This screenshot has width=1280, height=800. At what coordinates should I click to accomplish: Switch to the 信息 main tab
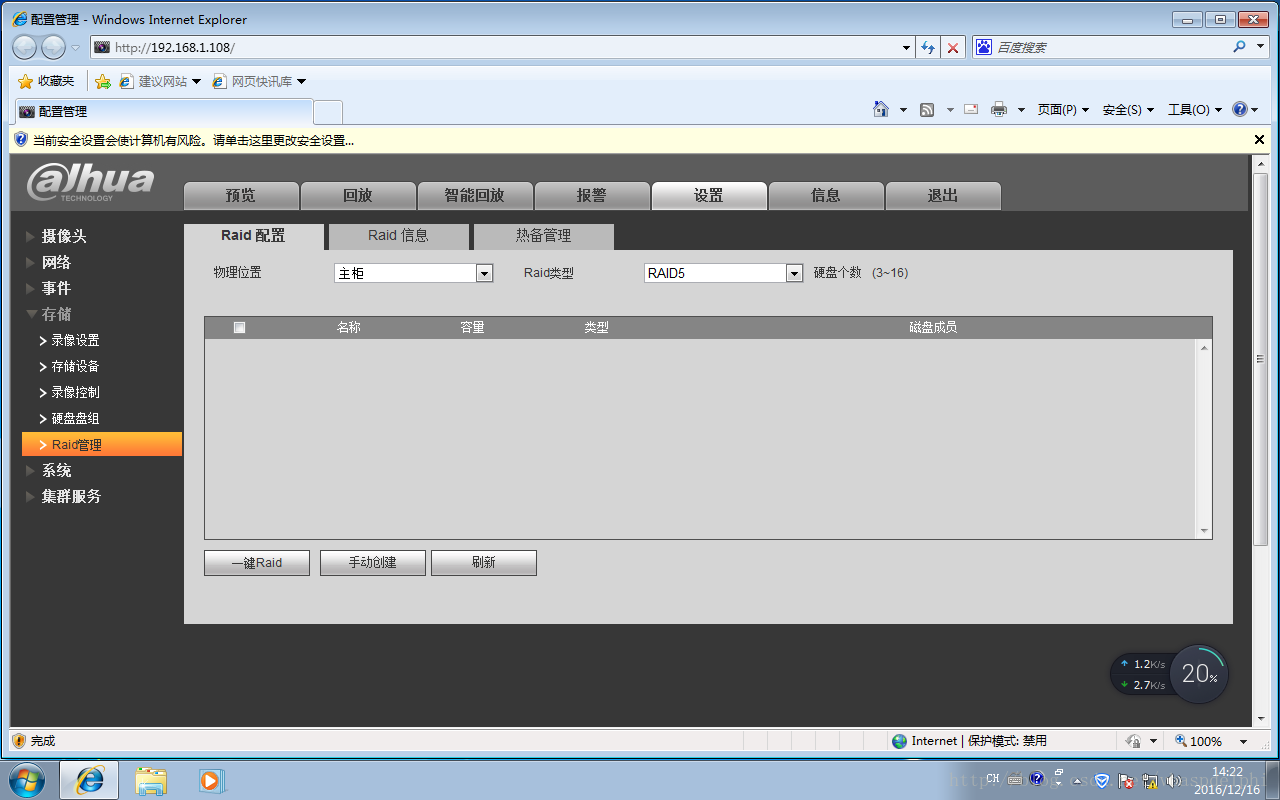[826, 196]
